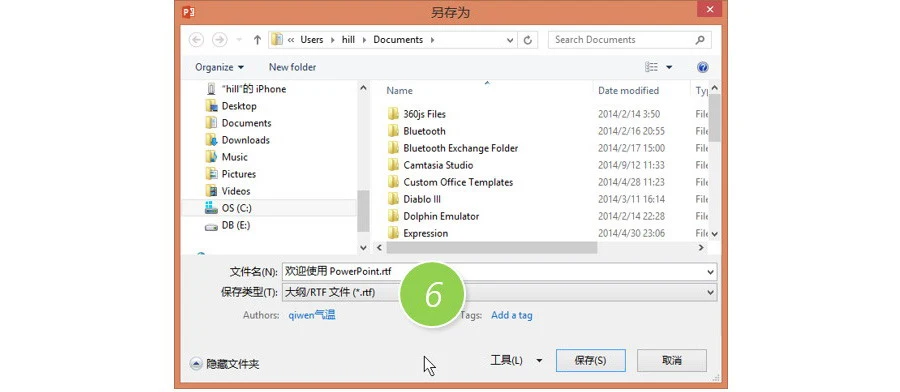Refresh the Documents folder listing
The image size is (900, 392).
point(527,40)
